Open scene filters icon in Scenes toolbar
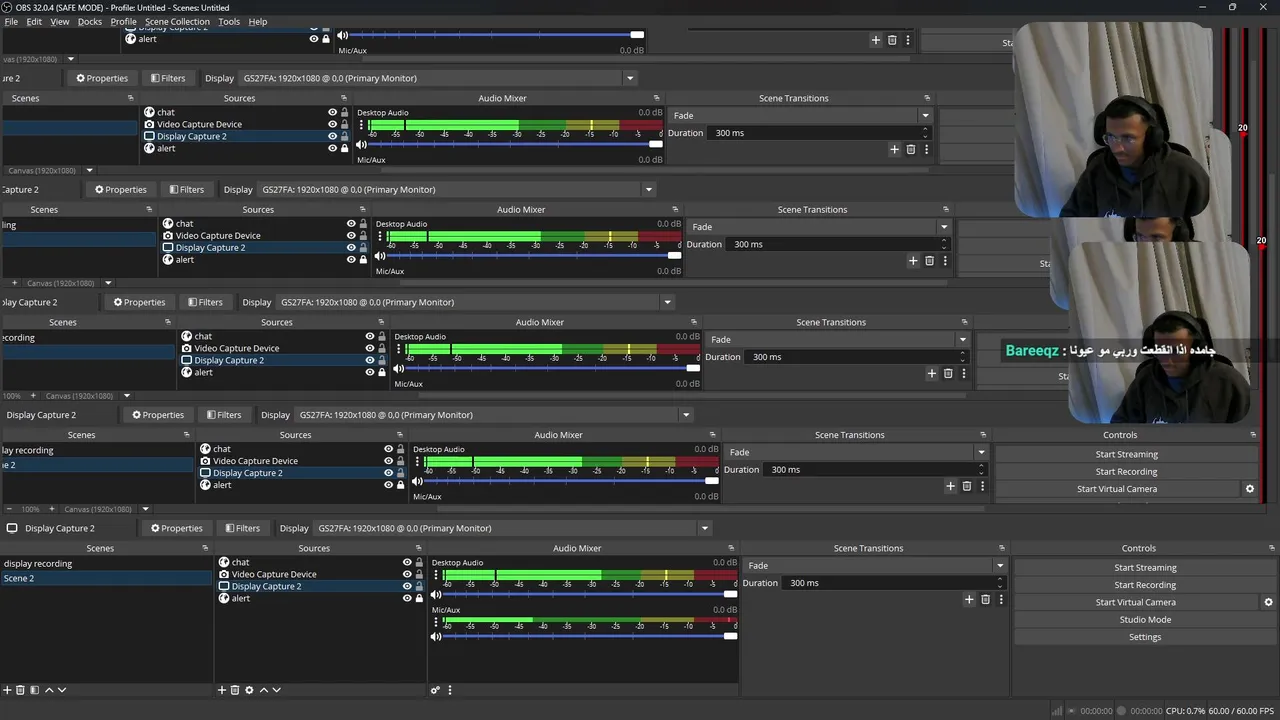This screenshot has width=1280, height=720. pyautogui.click(x=34, y=690)
